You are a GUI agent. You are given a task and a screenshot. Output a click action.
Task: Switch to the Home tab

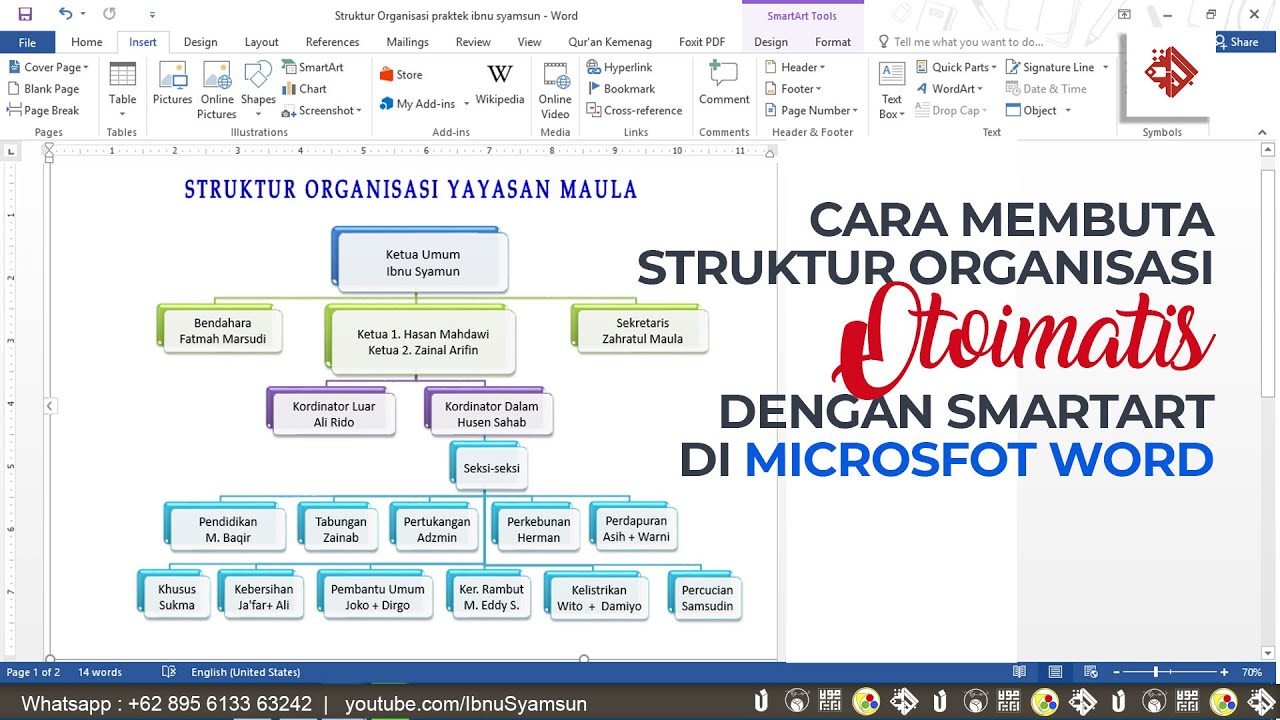pyautogui.click(x=87, y=42)
